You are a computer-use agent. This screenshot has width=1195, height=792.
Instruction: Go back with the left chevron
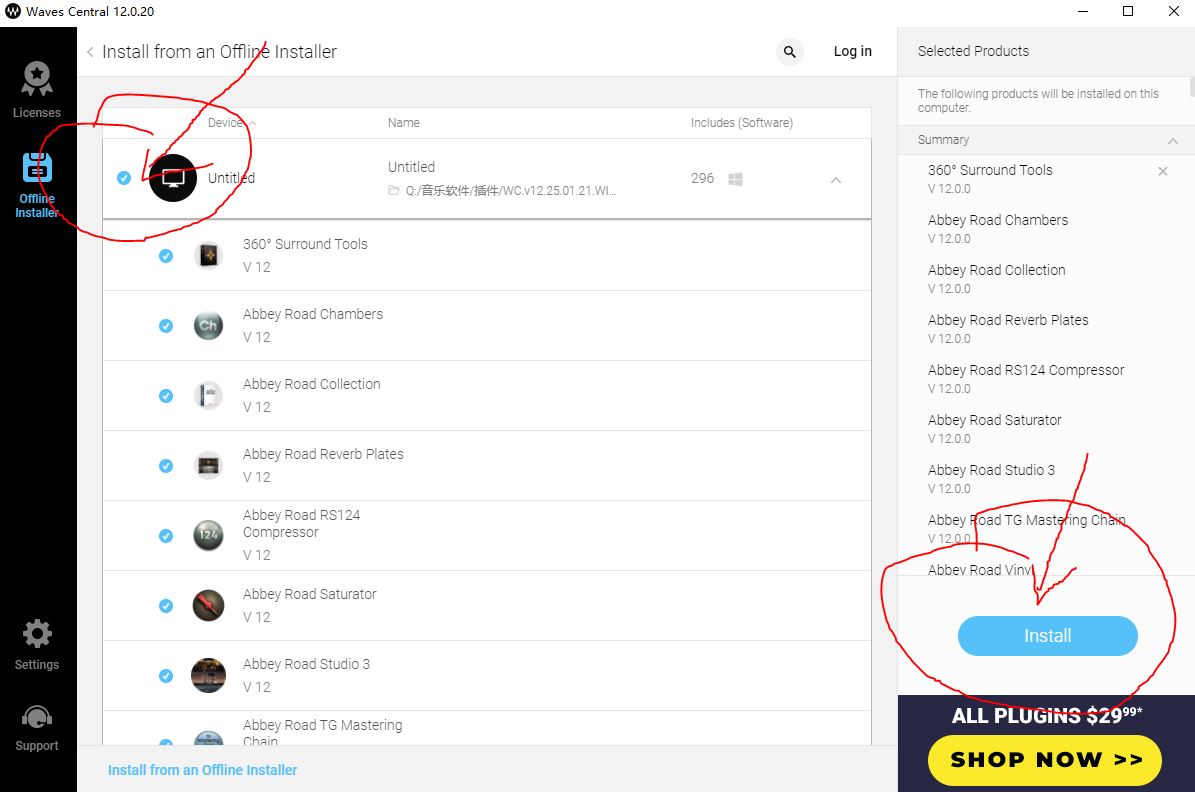tap(90, 52)
